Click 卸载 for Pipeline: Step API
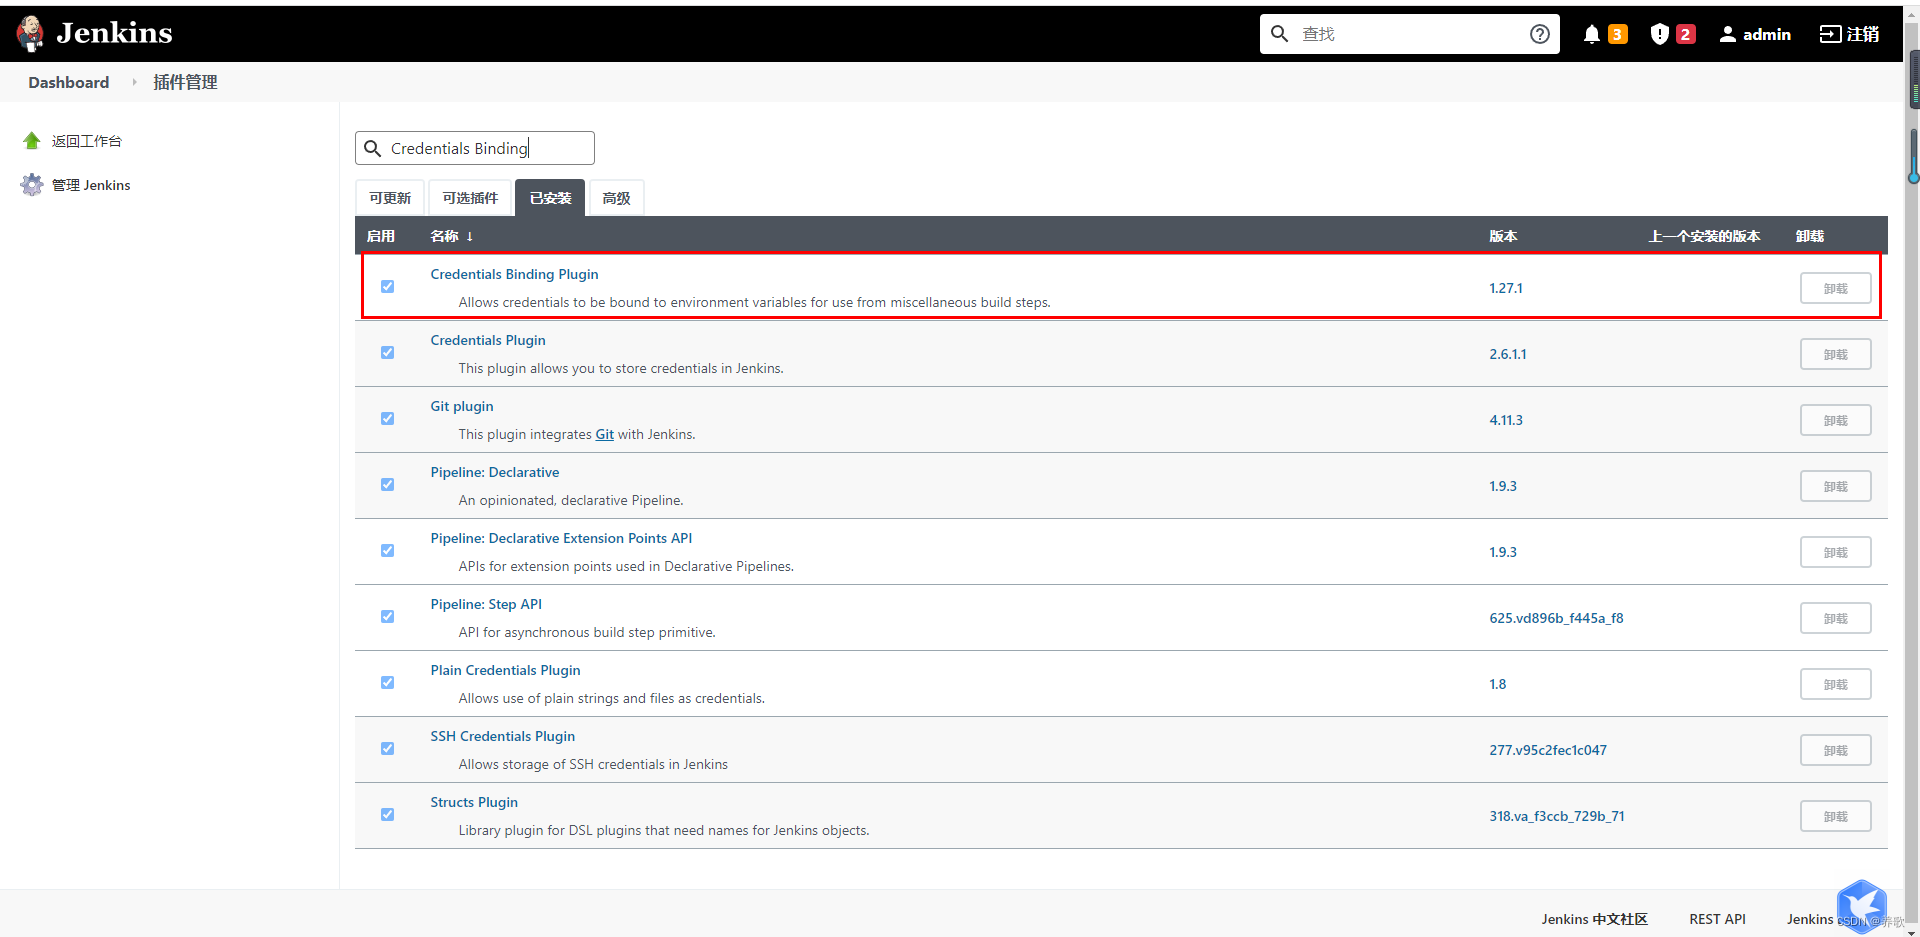 tap(1835, 618)
